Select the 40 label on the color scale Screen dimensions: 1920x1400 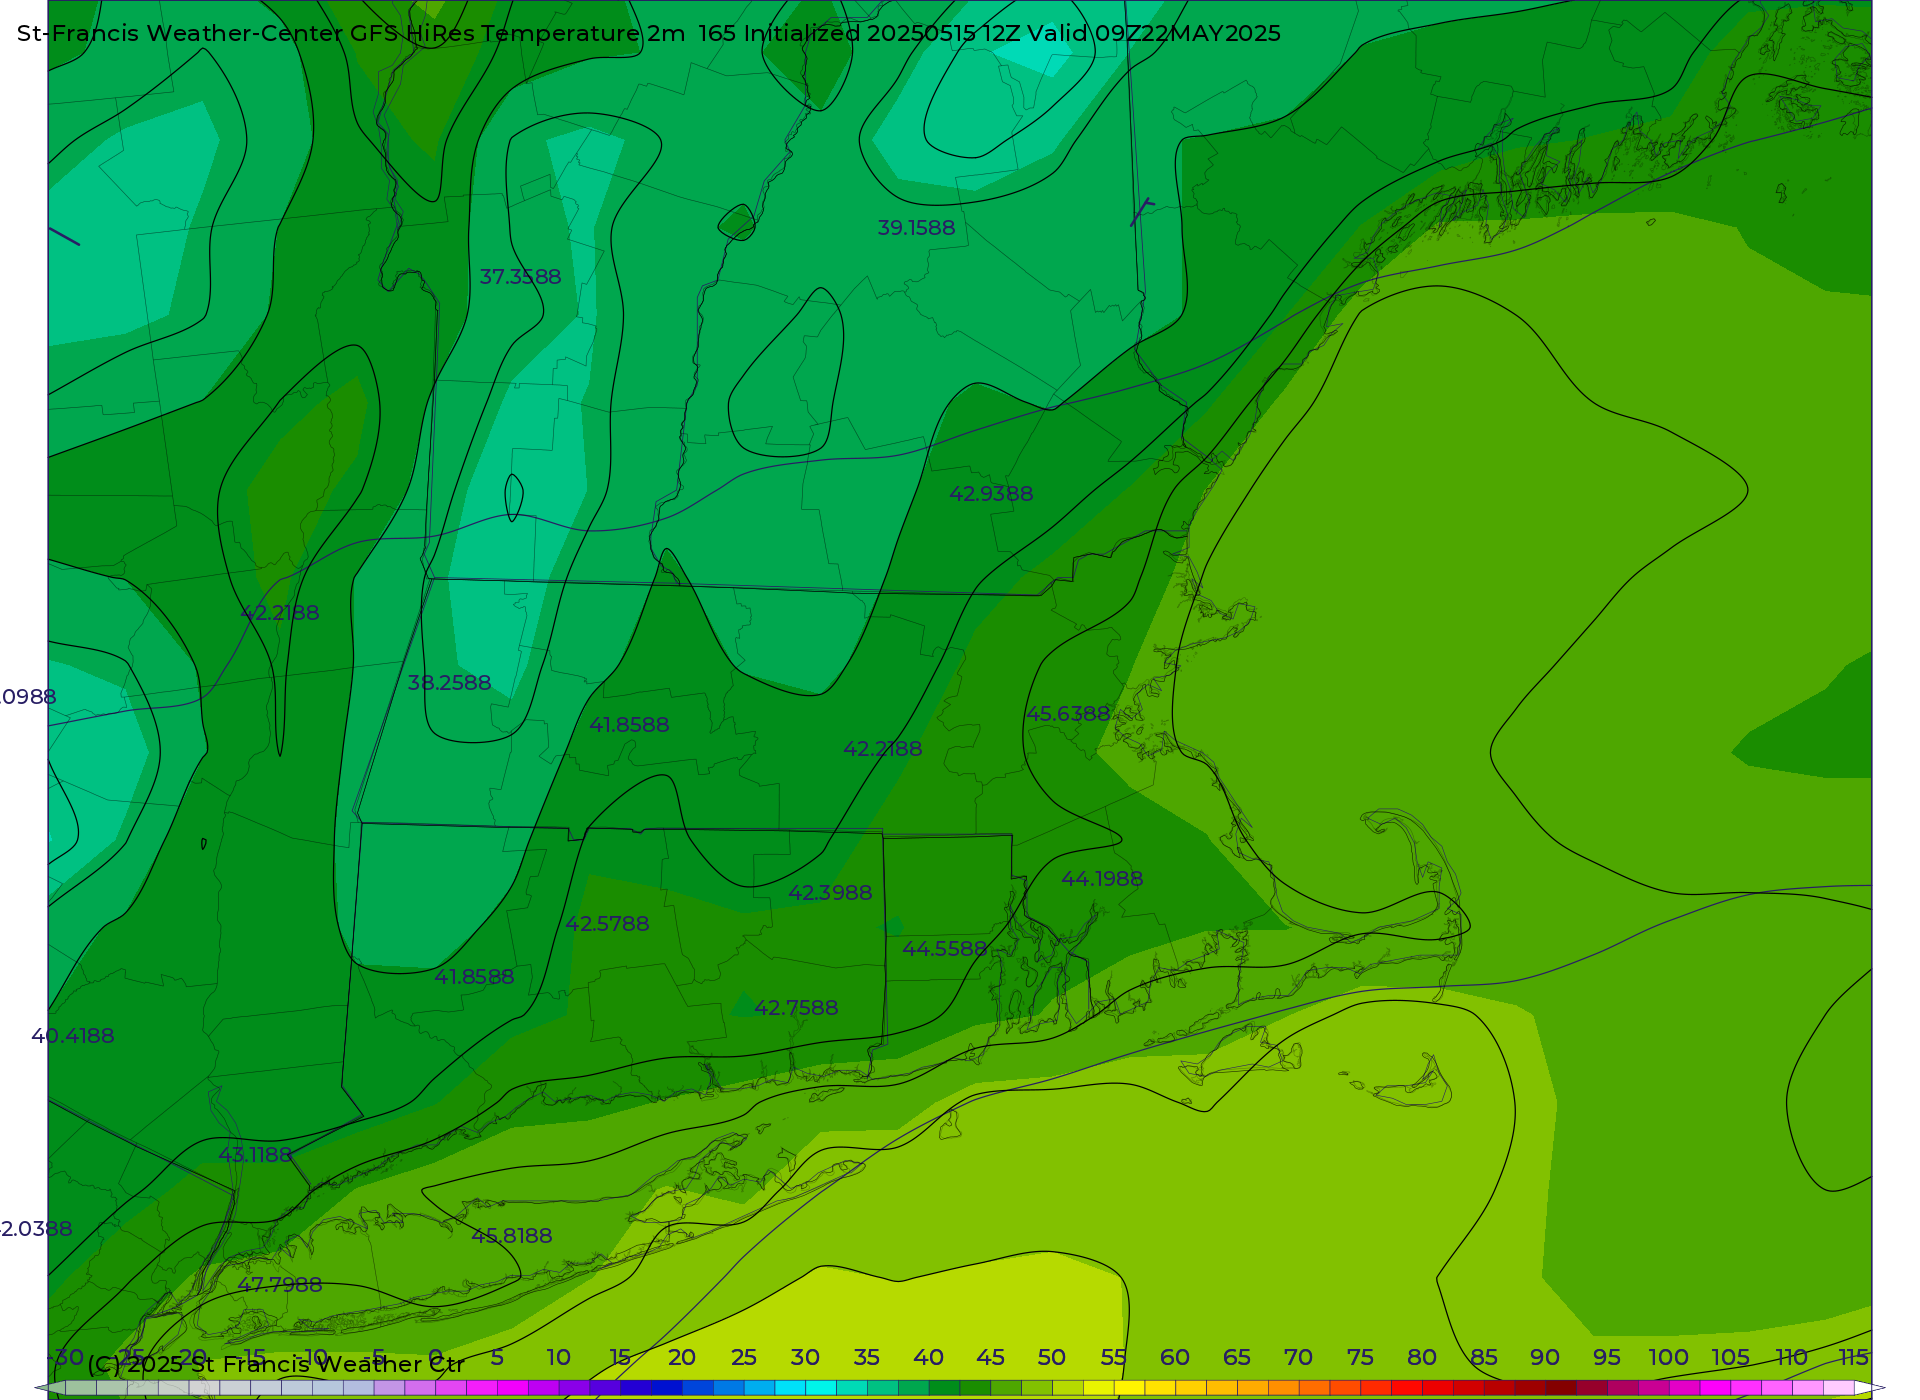click(928, 1358)
